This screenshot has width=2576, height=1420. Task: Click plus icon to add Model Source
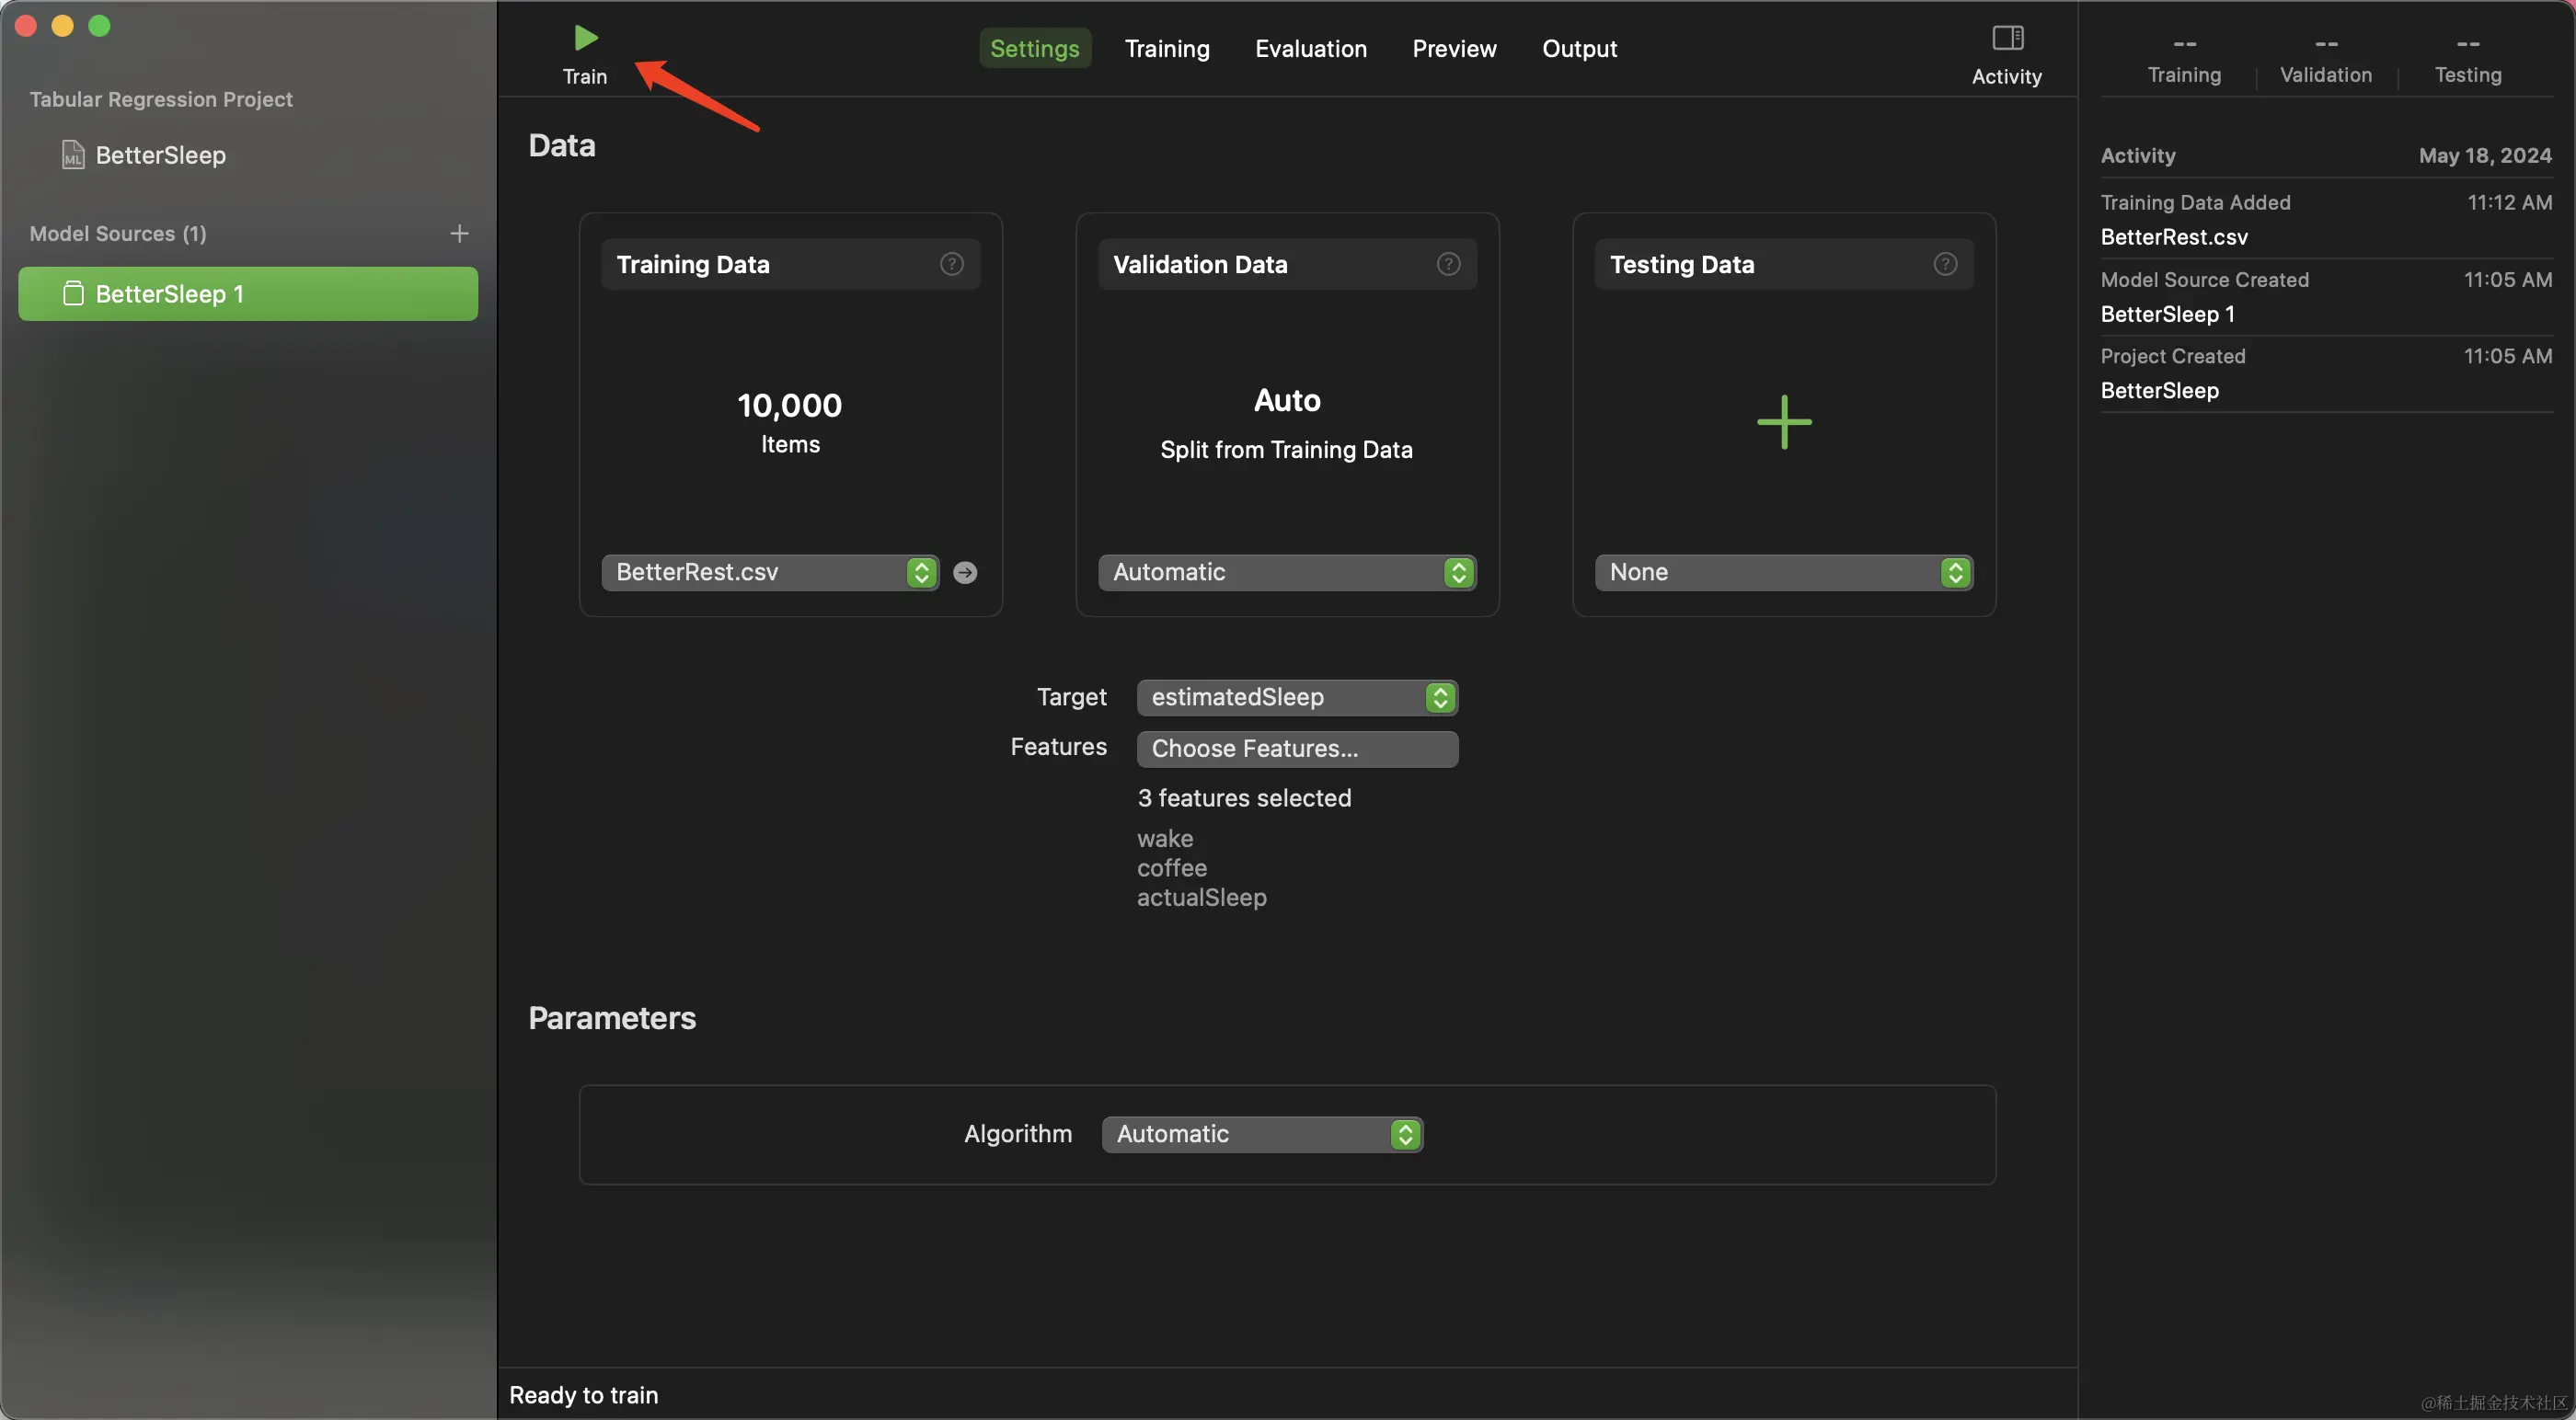459,233
